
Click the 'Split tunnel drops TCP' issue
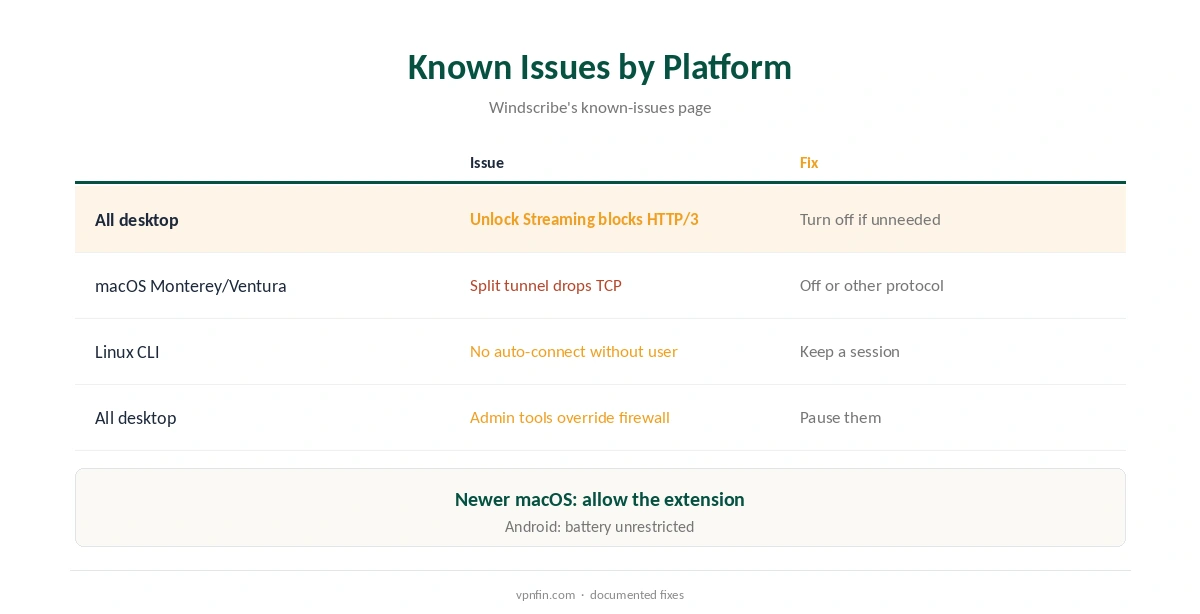coord(546,285)
